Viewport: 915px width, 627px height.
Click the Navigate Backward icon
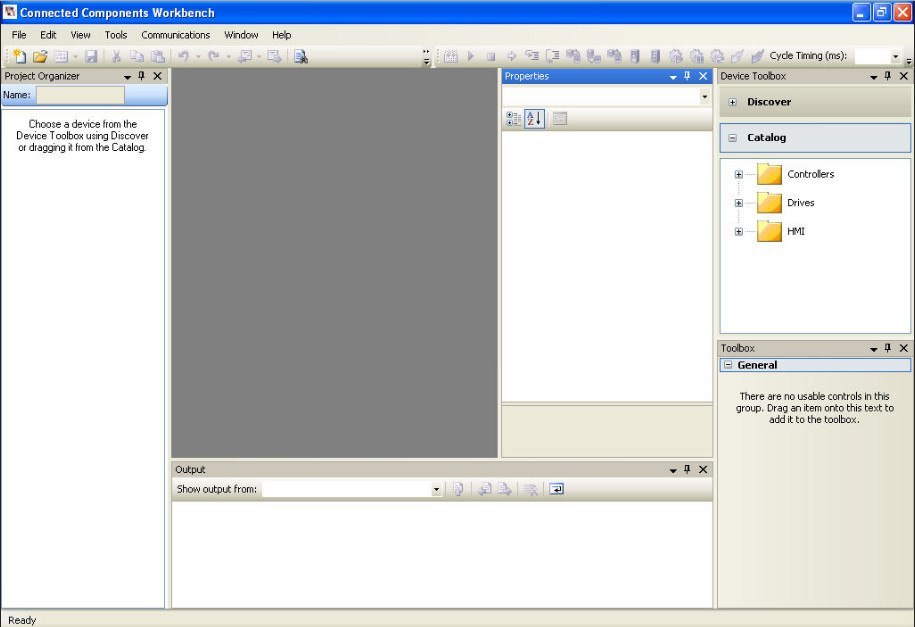245,56
